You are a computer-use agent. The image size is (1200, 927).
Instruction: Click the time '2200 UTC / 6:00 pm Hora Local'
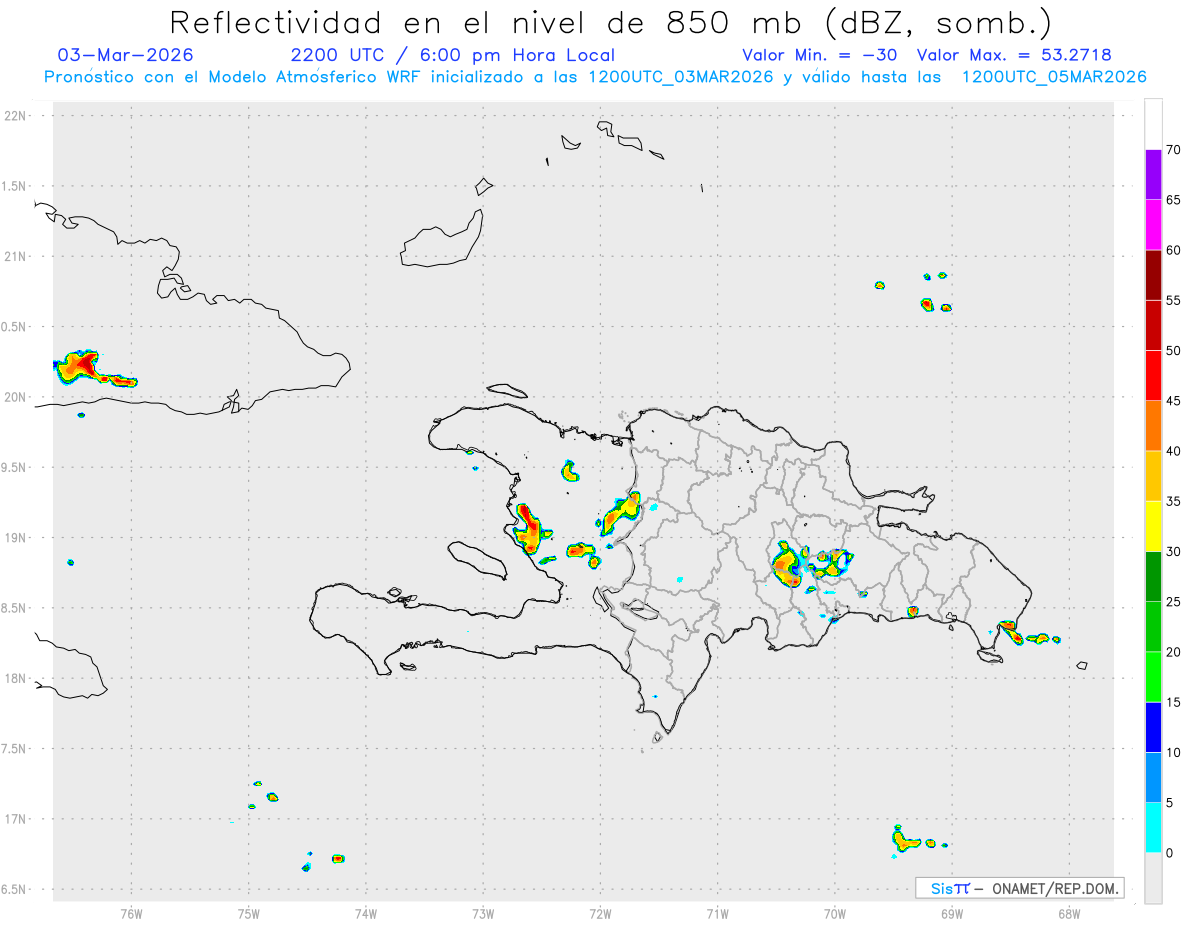point(453,55)
